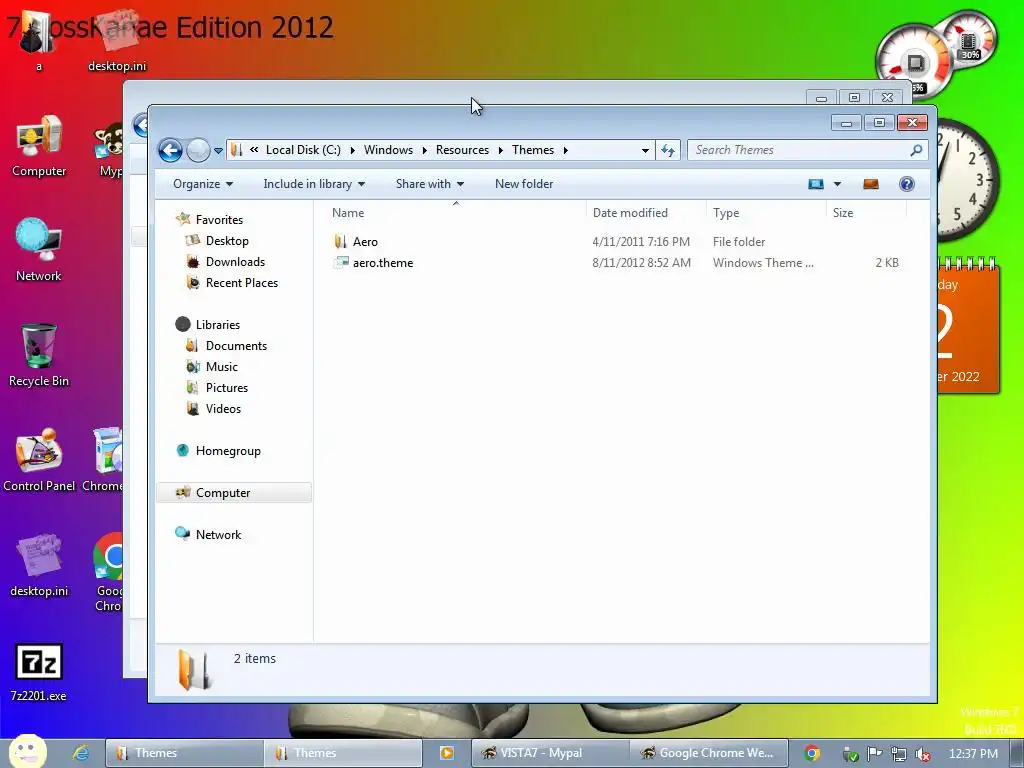Click the muted volume tray icon
The height and width of the screenshot is (768, 1024).
point(922,754)
